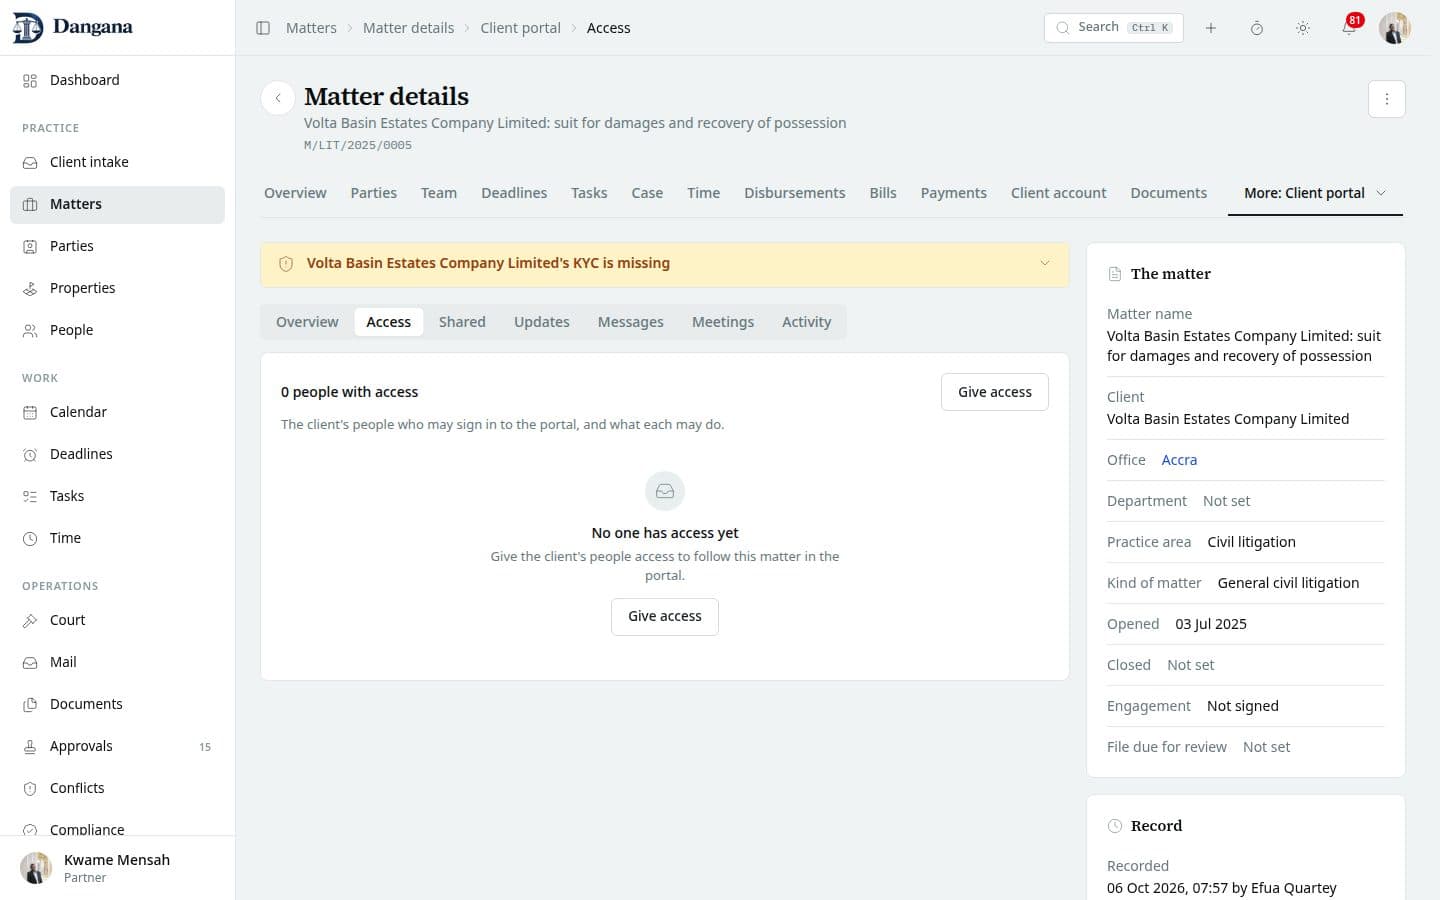Switch to the Parties matter tab
The height and width of the screenshot is (900, 1440).
[373, 193]
